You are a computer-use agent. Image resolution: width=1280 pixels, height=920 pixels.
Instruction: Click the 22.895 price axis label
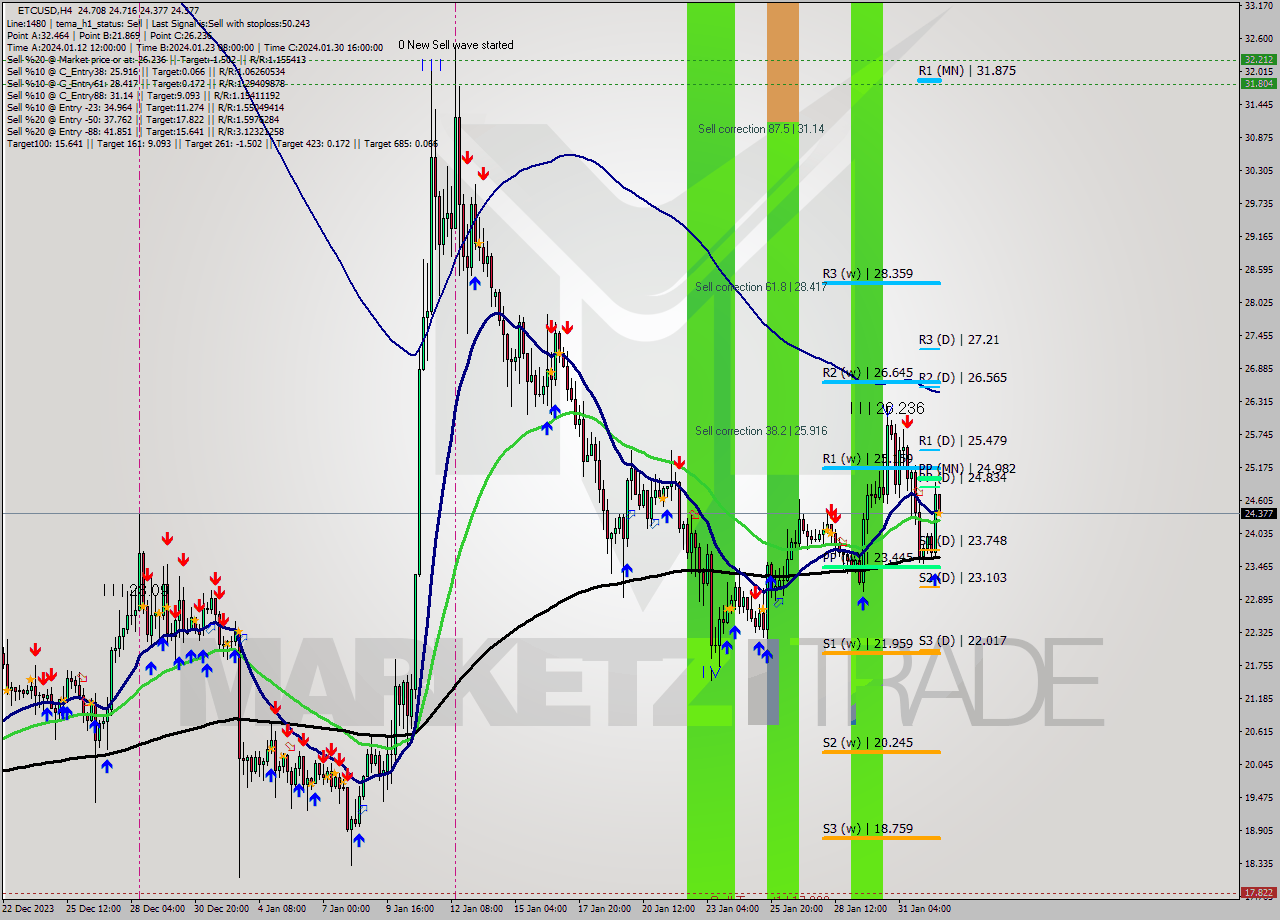click(x=1258, y=599)
